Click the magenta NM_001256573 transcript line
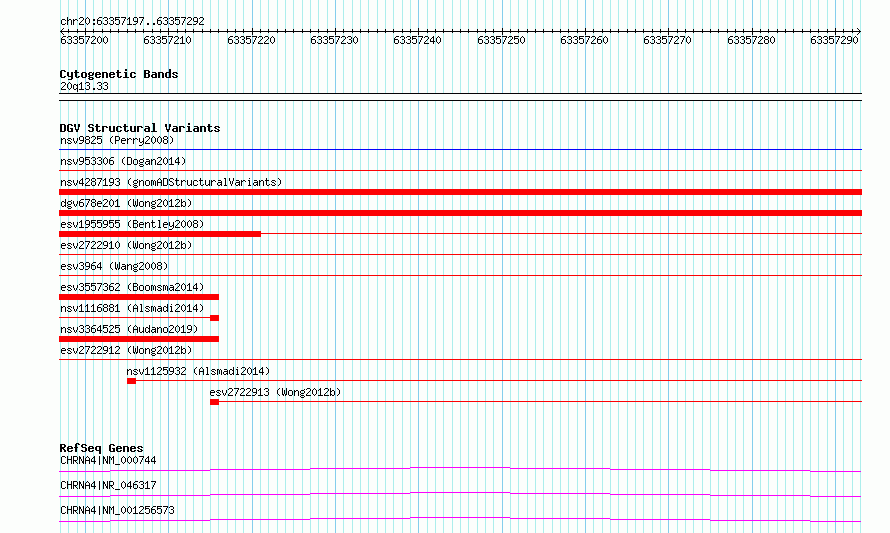Image resolution: width=890 pixels, height=533 pixels. pos(460,519)
